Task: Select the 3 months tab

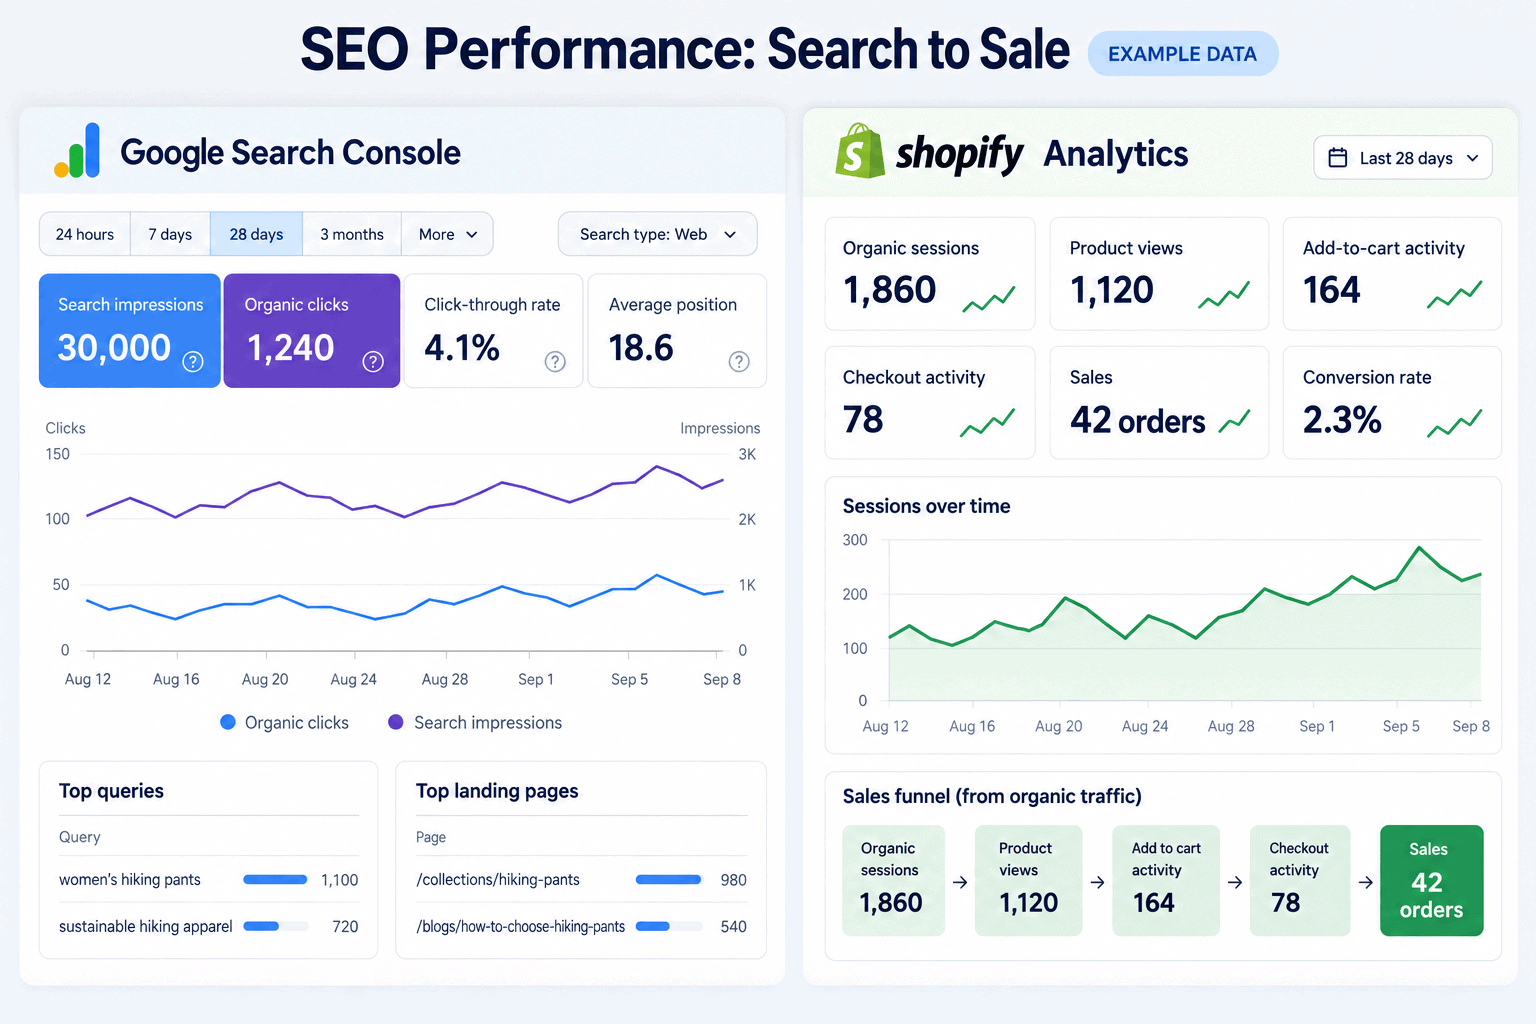Action: (x=352, y=234)
